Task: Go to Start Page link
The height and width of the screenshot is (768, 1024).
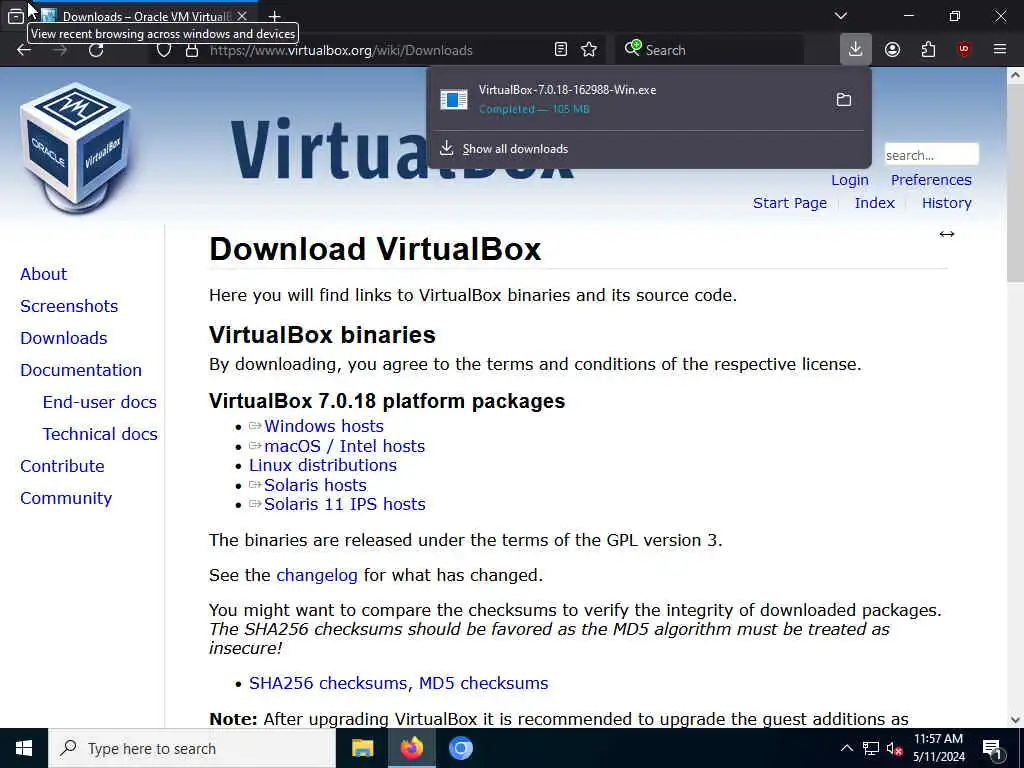Action: pyautogui.click(x=790, y=203)
